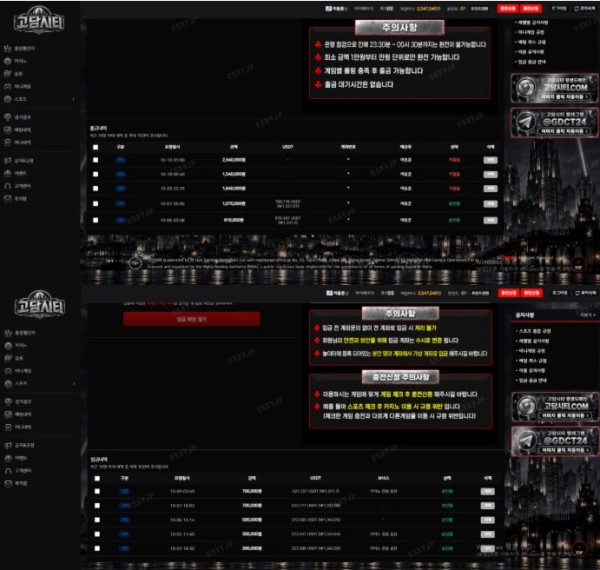
Task: Open 쪽지함 envelope icon in withdrawal page sidebar
Action: [x=8, y=199]
